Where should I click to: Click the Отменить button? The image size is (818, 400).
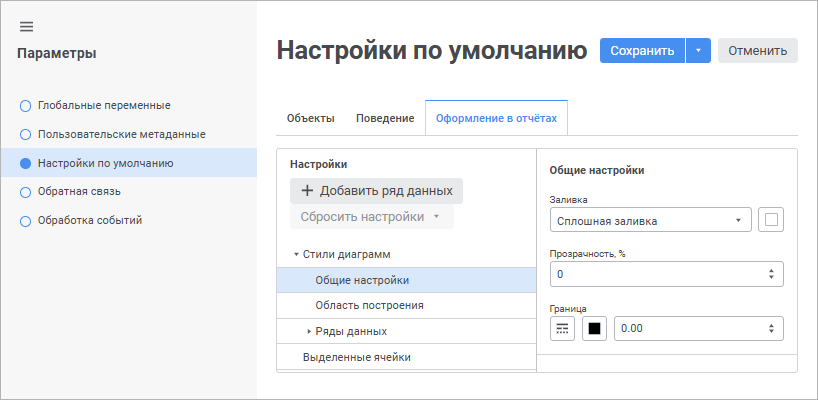coord(757,51)
